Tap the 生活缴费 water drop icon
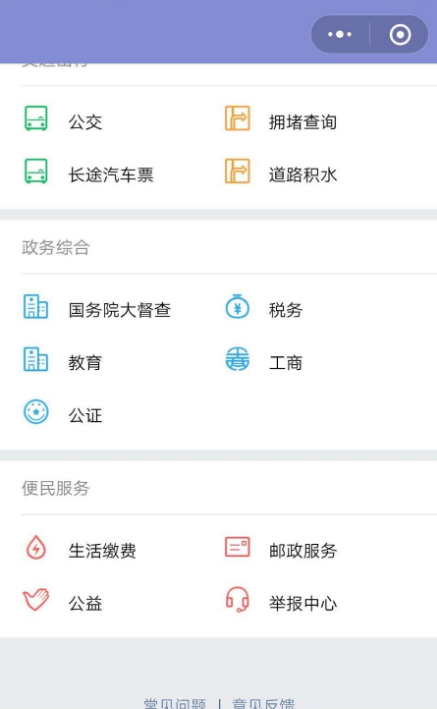 [36, 547]
